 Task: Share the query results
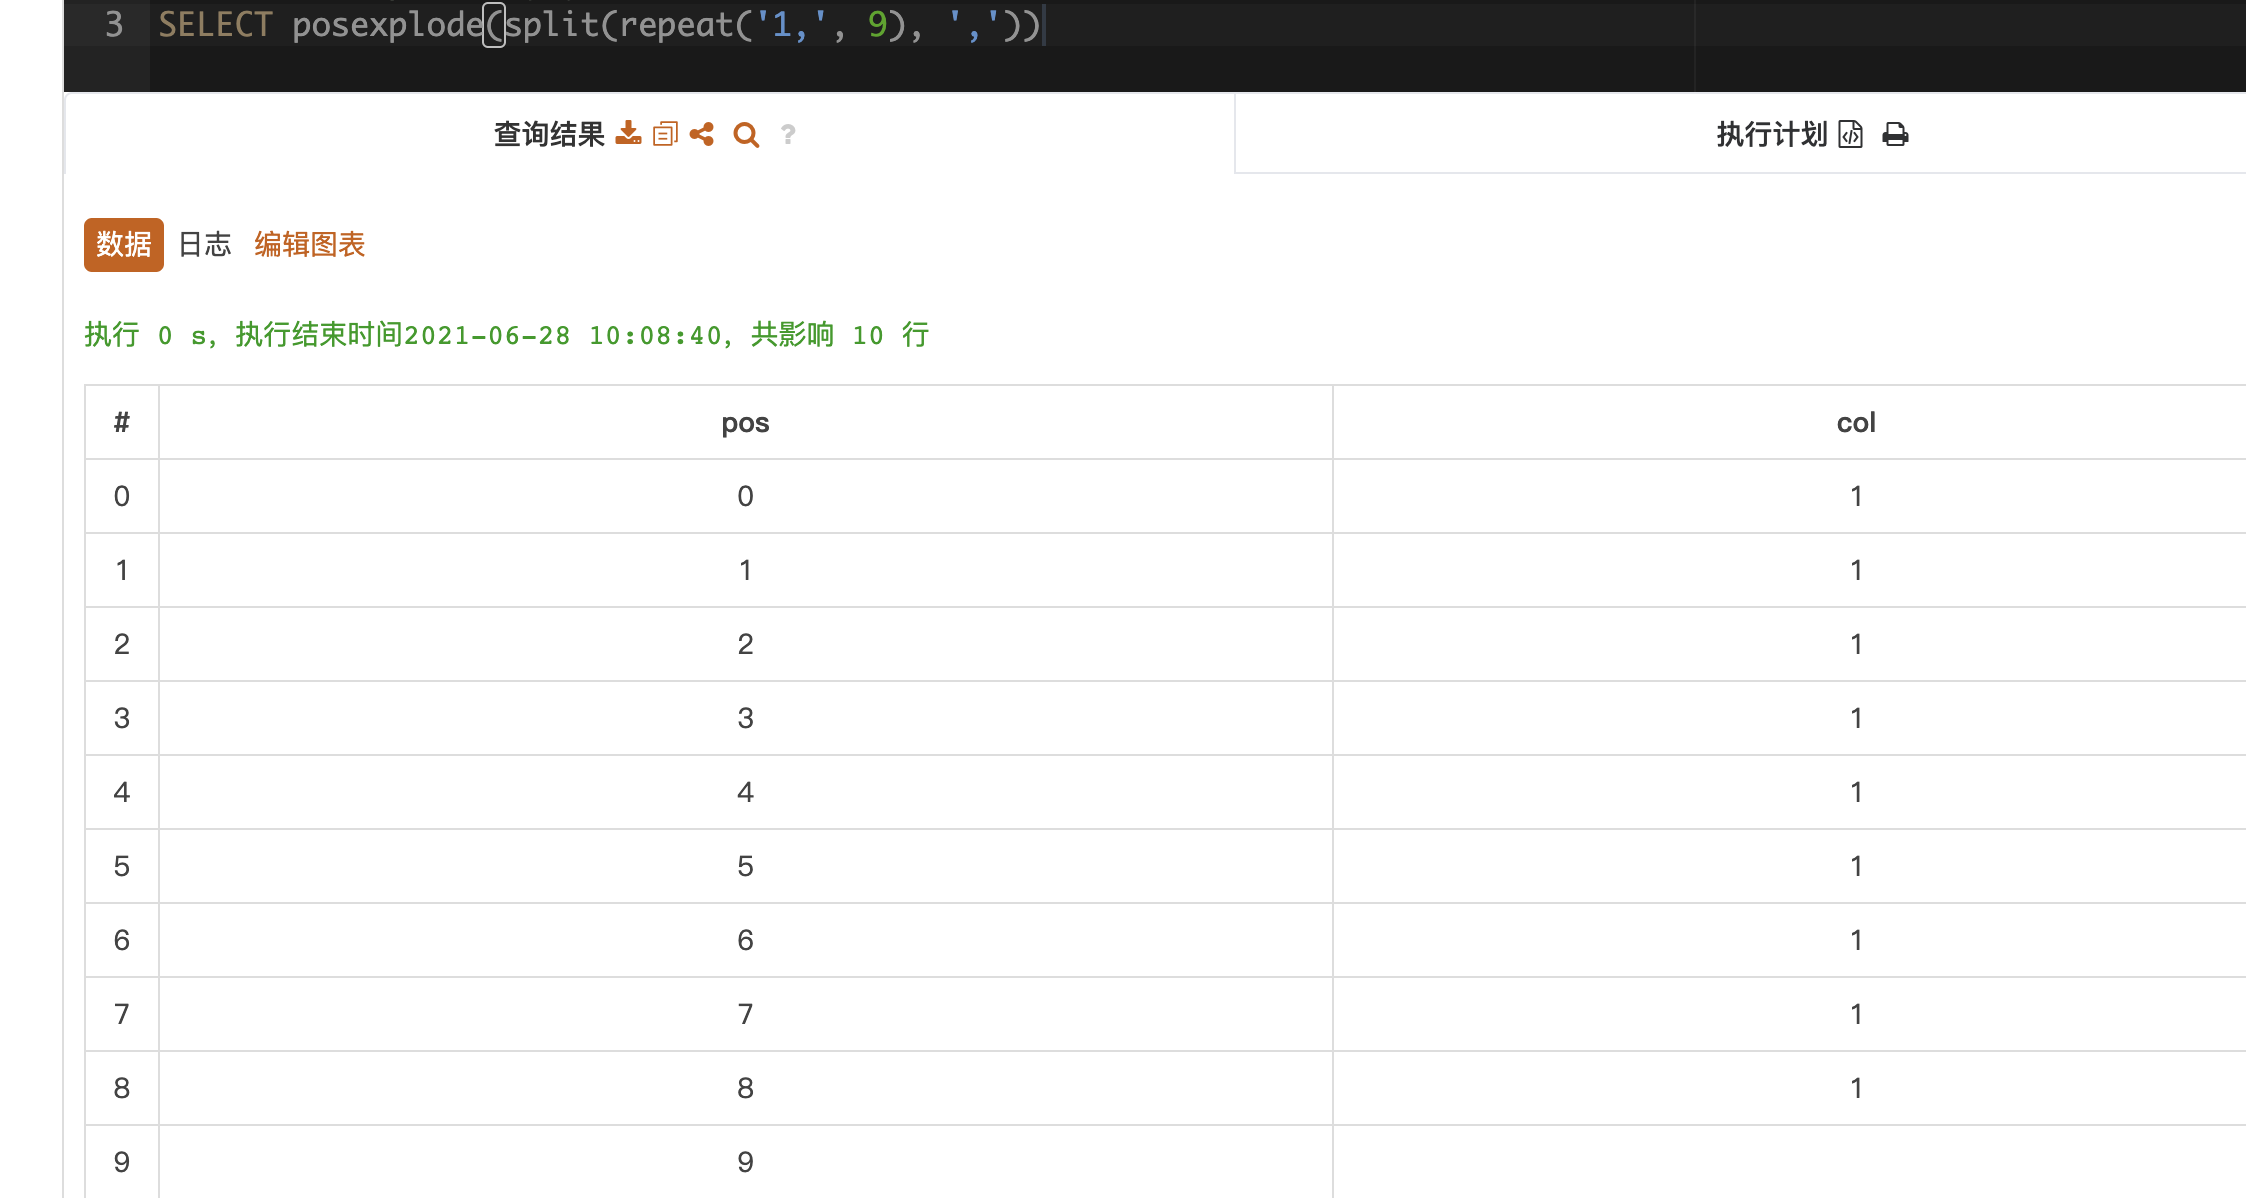click(x=702, y=134)
